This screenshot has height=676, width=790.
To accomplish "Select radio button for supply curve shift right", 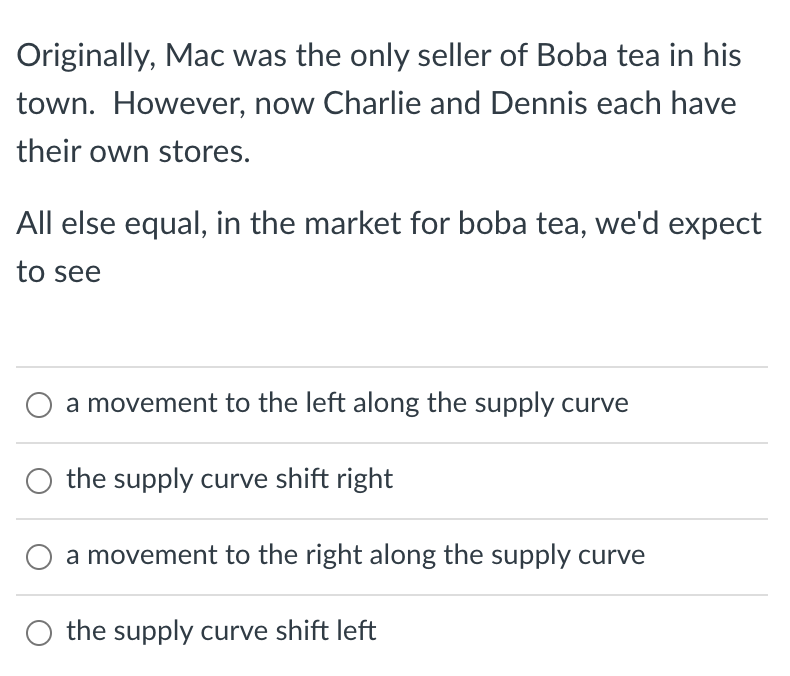I will pyautogui.click(x=39, y=481).
